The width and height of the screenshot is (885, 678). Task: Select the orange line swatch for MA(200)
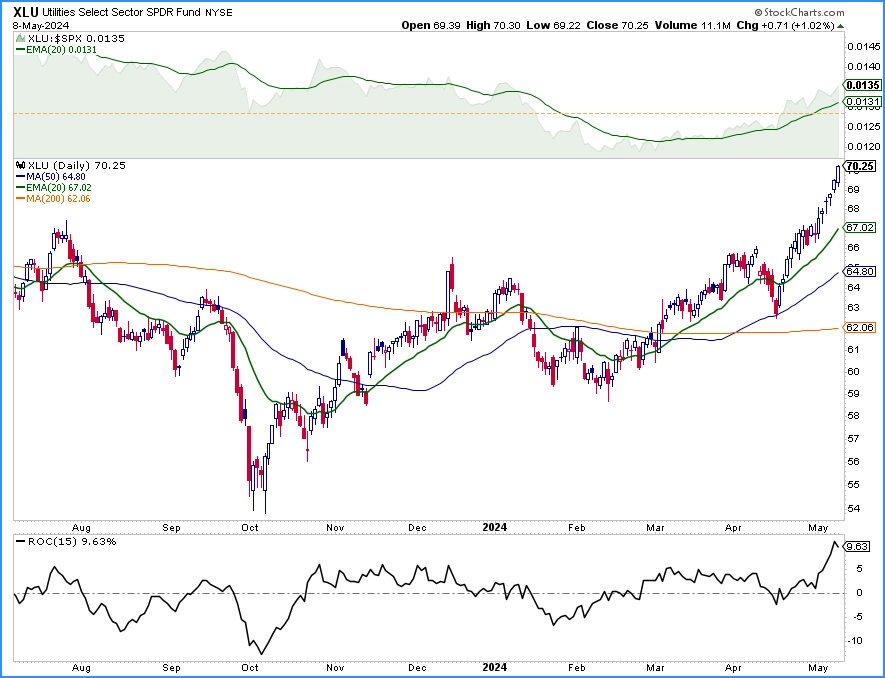click(x=20, y=199)
